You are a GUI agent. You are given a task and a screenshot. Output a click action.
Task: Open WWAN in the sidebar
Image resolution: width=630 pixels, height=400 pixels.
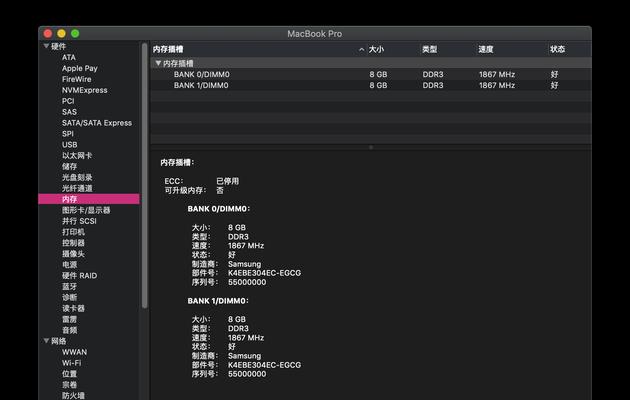(x=74, y=352)
